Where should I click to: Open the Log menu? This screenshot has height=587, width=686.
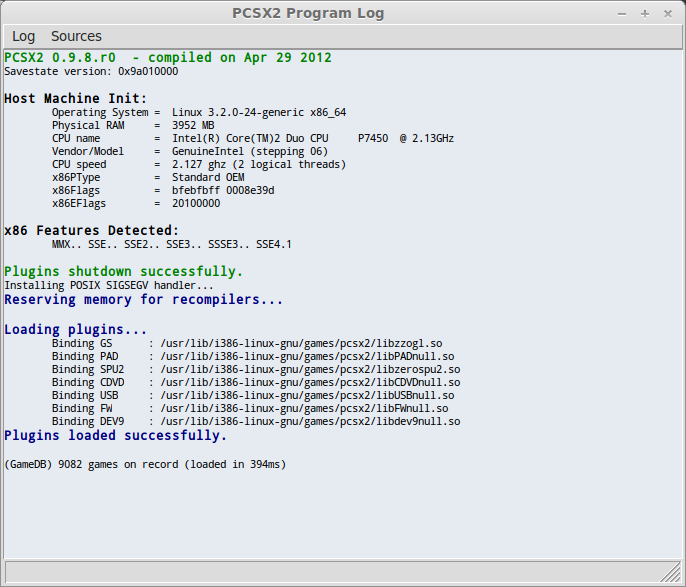tap(23, 36)
